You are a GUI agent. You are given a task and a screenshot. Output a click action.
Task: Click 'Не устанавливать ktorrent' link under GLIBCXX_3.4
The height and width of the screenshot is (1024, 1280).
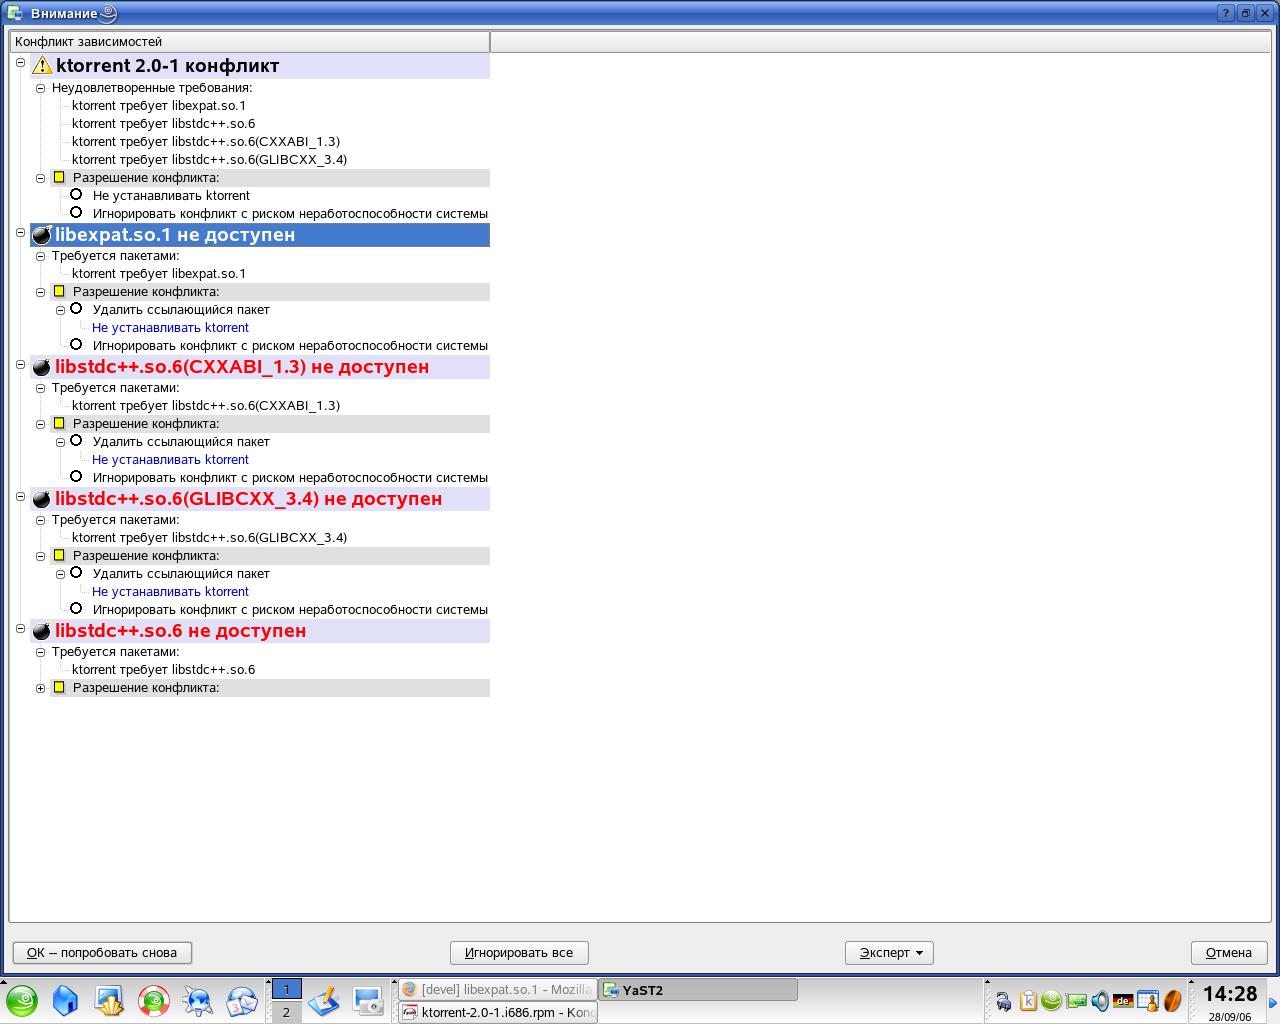pyautogui.click(x=170, y=592)
